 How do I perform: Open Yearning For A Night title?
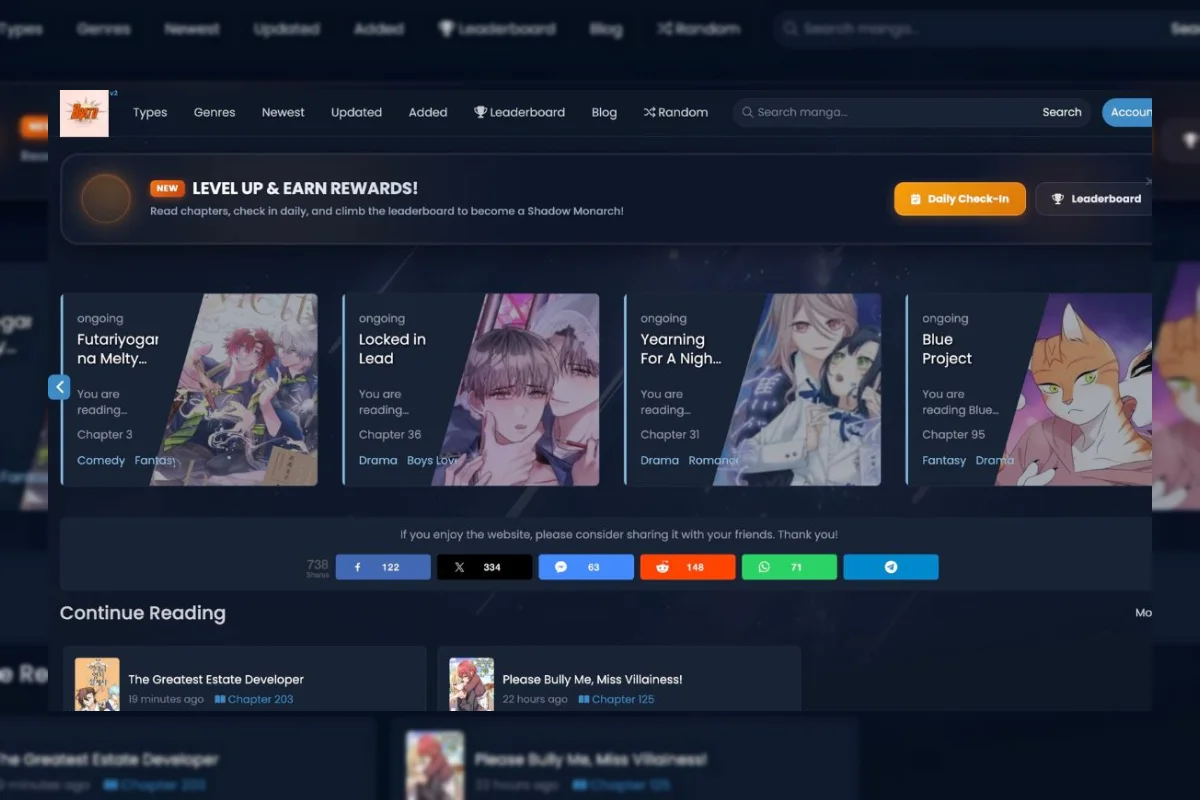pos(681,349)
